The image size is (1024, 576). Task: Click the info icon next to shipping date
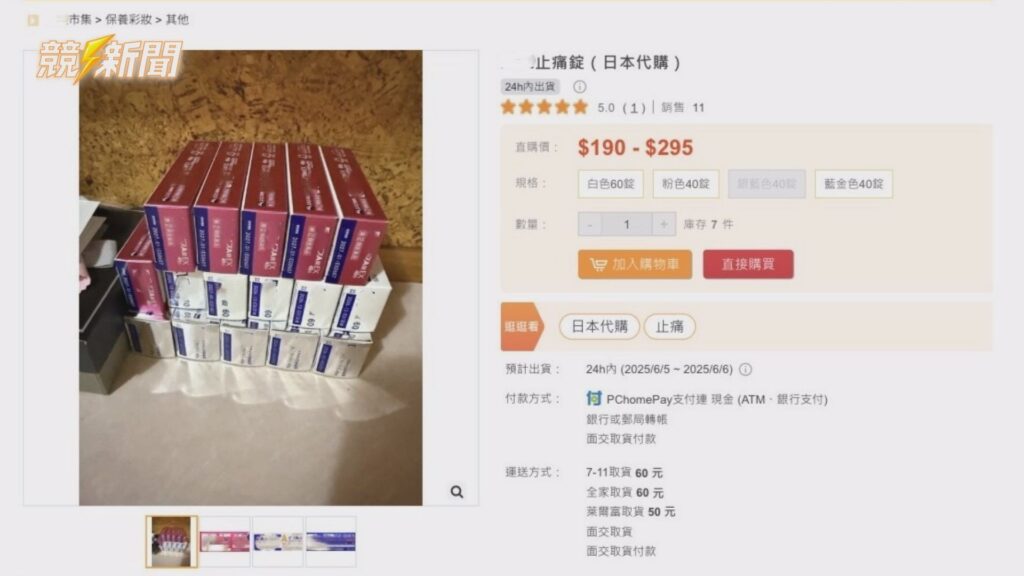(x=745, y=370)
